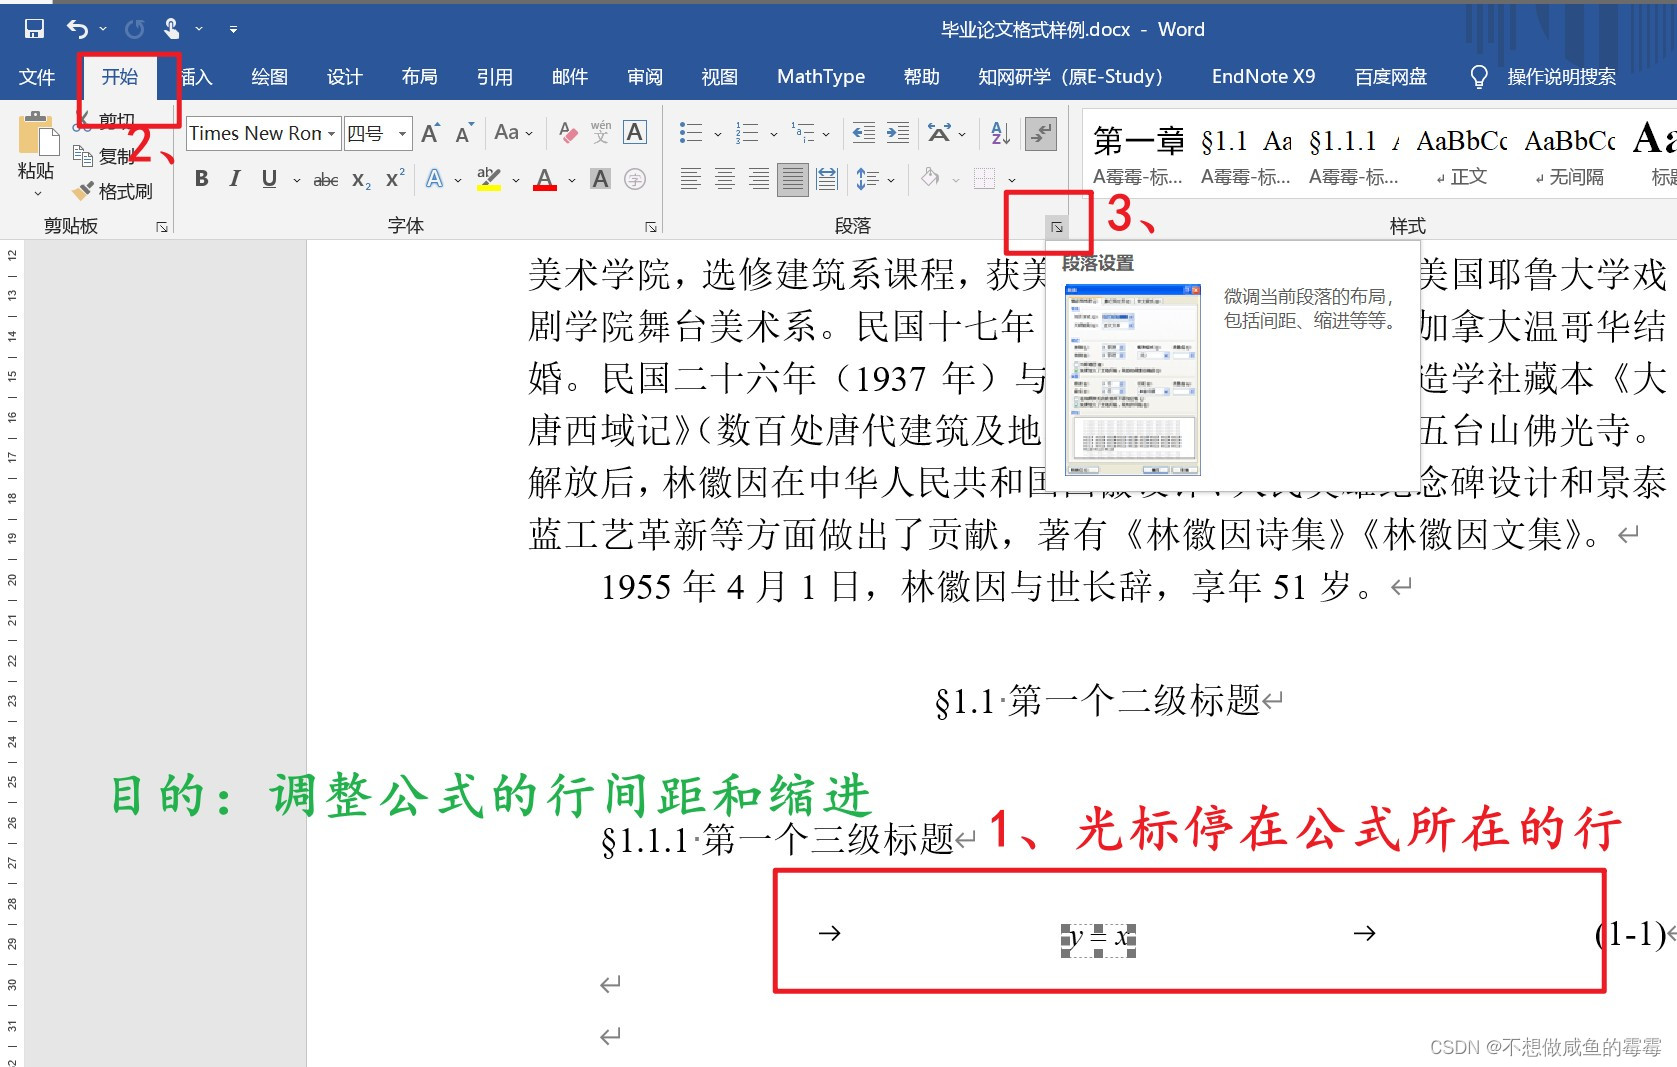1677x1067 pixels.
Task: Decrease paragraph indent
Action: point(863,133)
